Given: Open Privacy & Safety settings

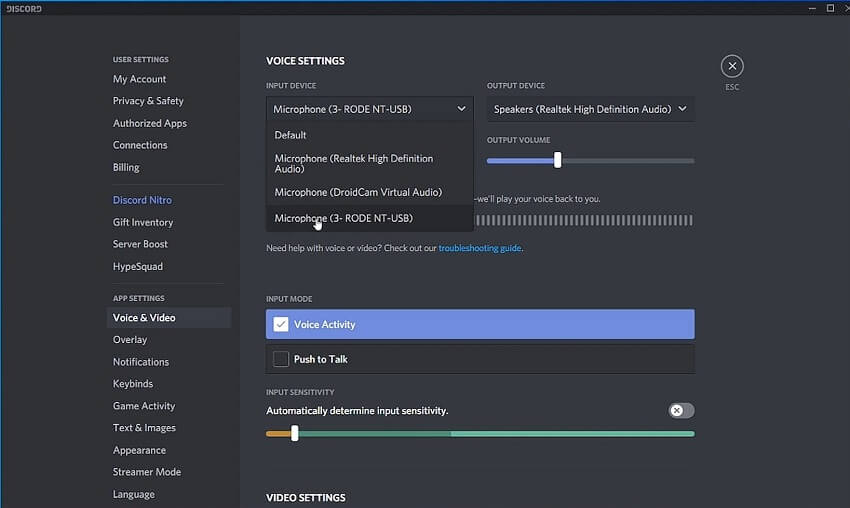Looking at the screenshot, I should (148, 101).
